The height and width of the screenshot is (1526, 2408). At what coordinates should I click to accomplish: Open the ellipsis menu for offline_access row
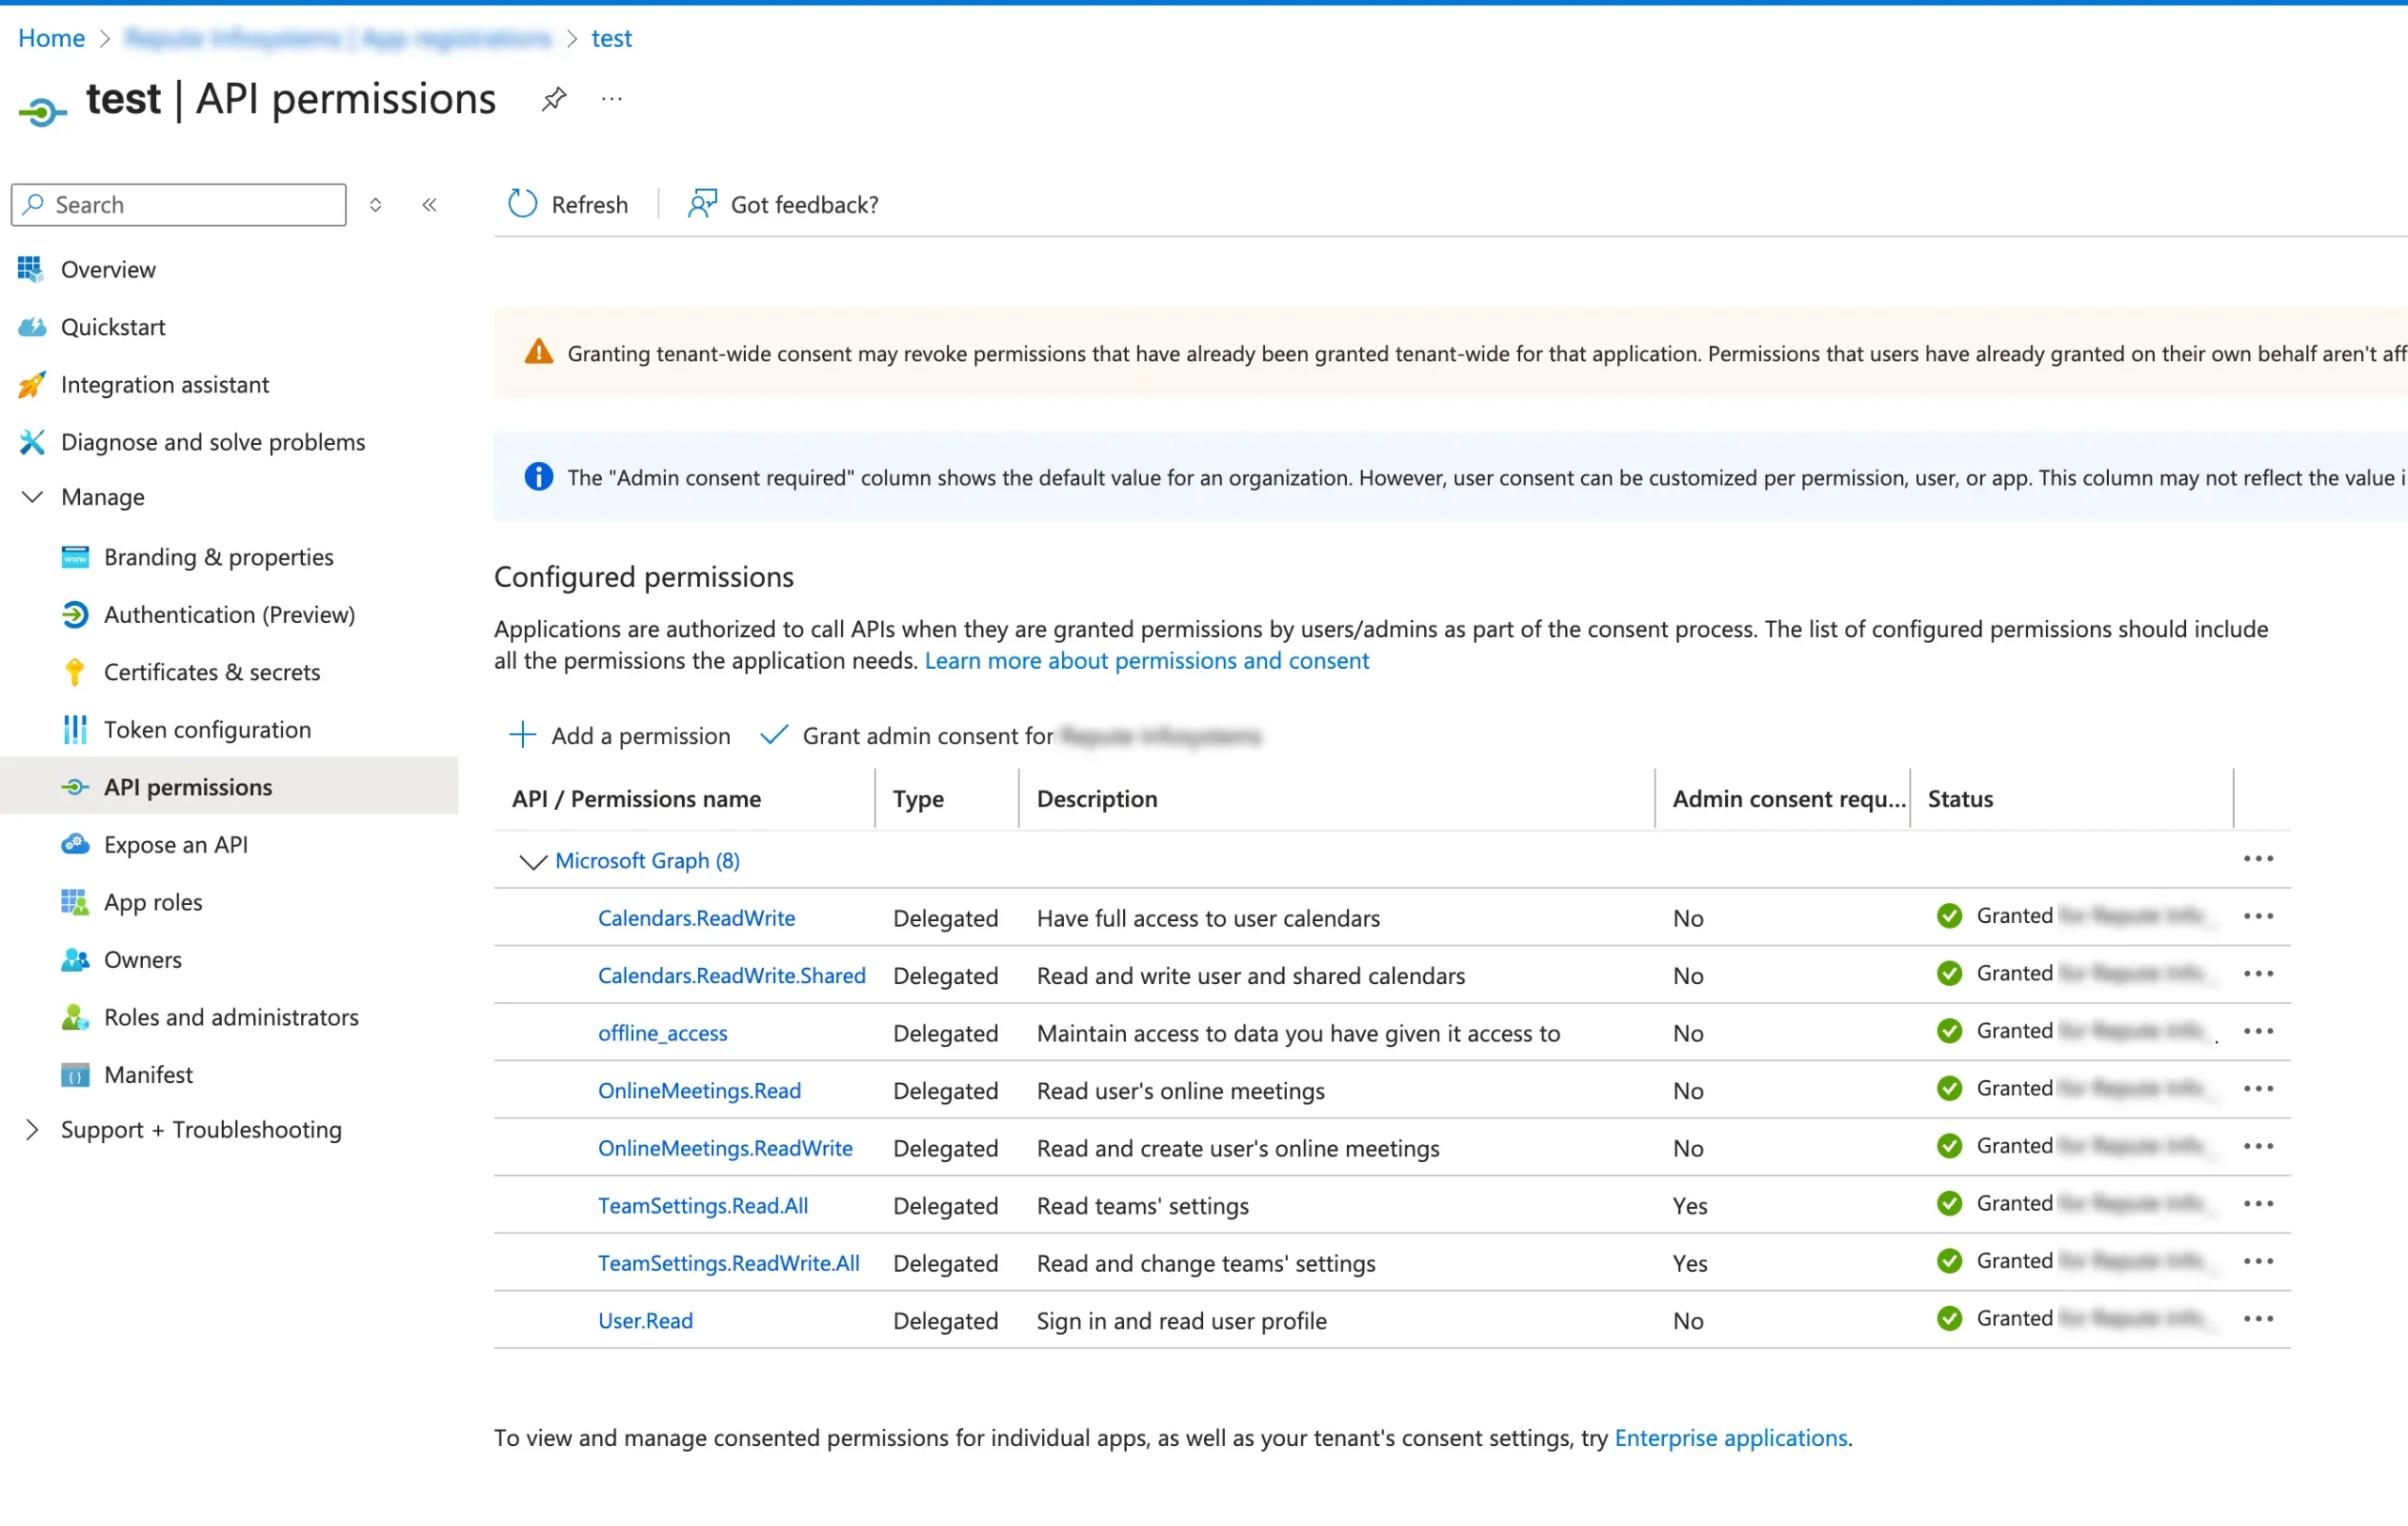pos(2258,1031)
